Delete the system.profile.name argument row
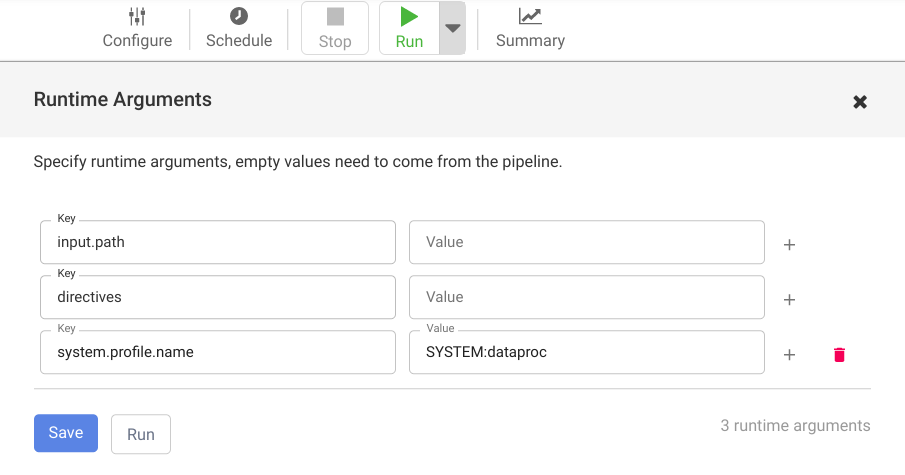The width and height of the screenshot is (905, 475). click(x=839, y=354)
